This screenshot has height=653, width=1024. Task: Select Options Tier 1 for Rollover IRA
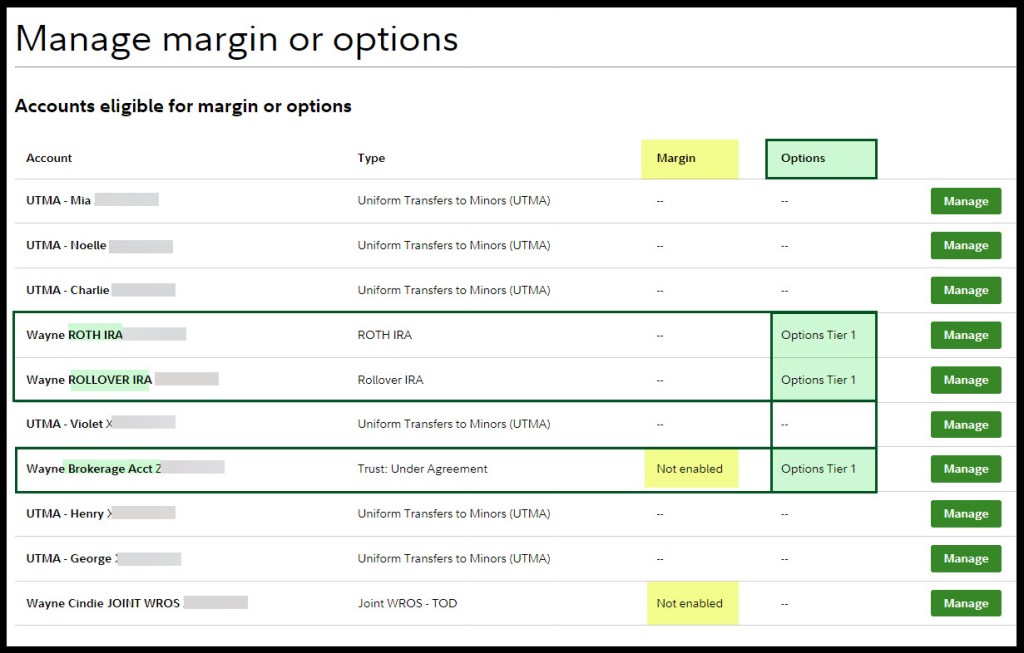(818, 380)
